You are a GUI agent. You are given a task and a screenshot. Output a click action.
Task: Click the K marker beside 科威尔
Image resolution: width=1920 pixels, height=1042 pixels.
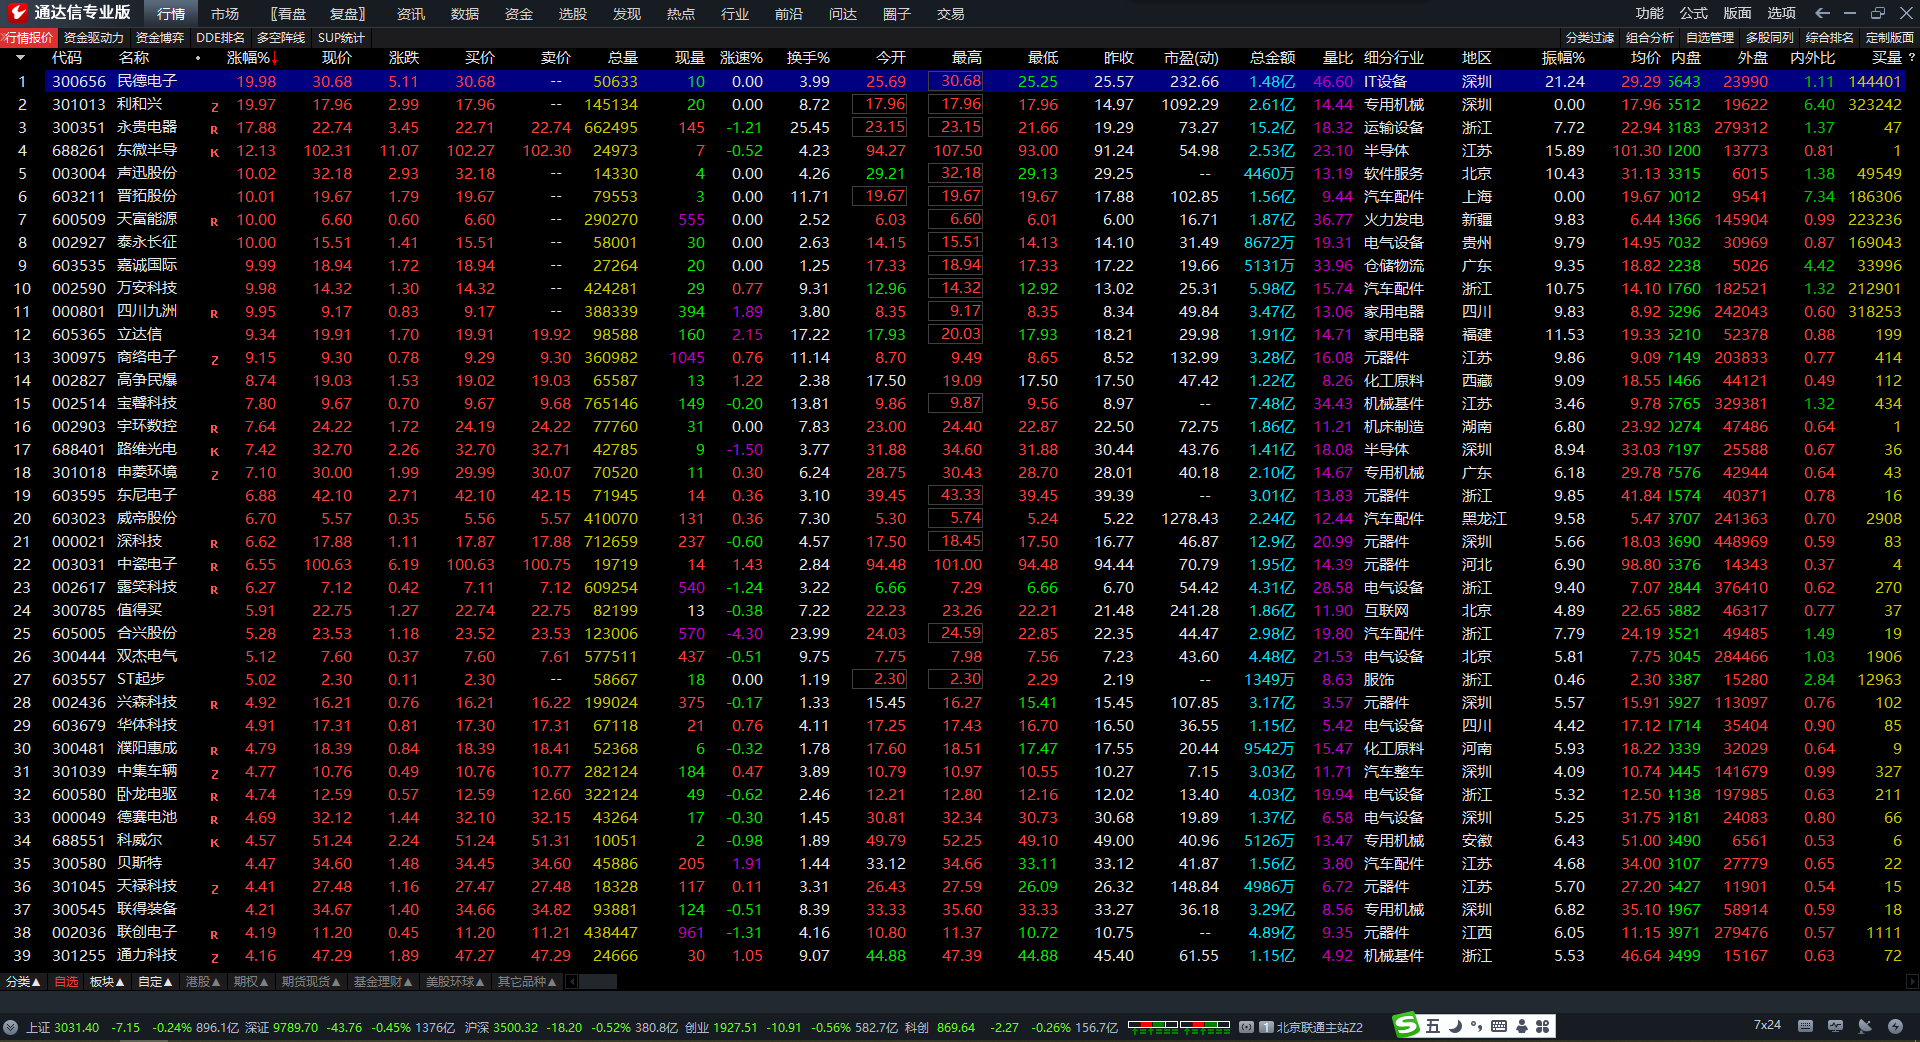tap(214, 842)
